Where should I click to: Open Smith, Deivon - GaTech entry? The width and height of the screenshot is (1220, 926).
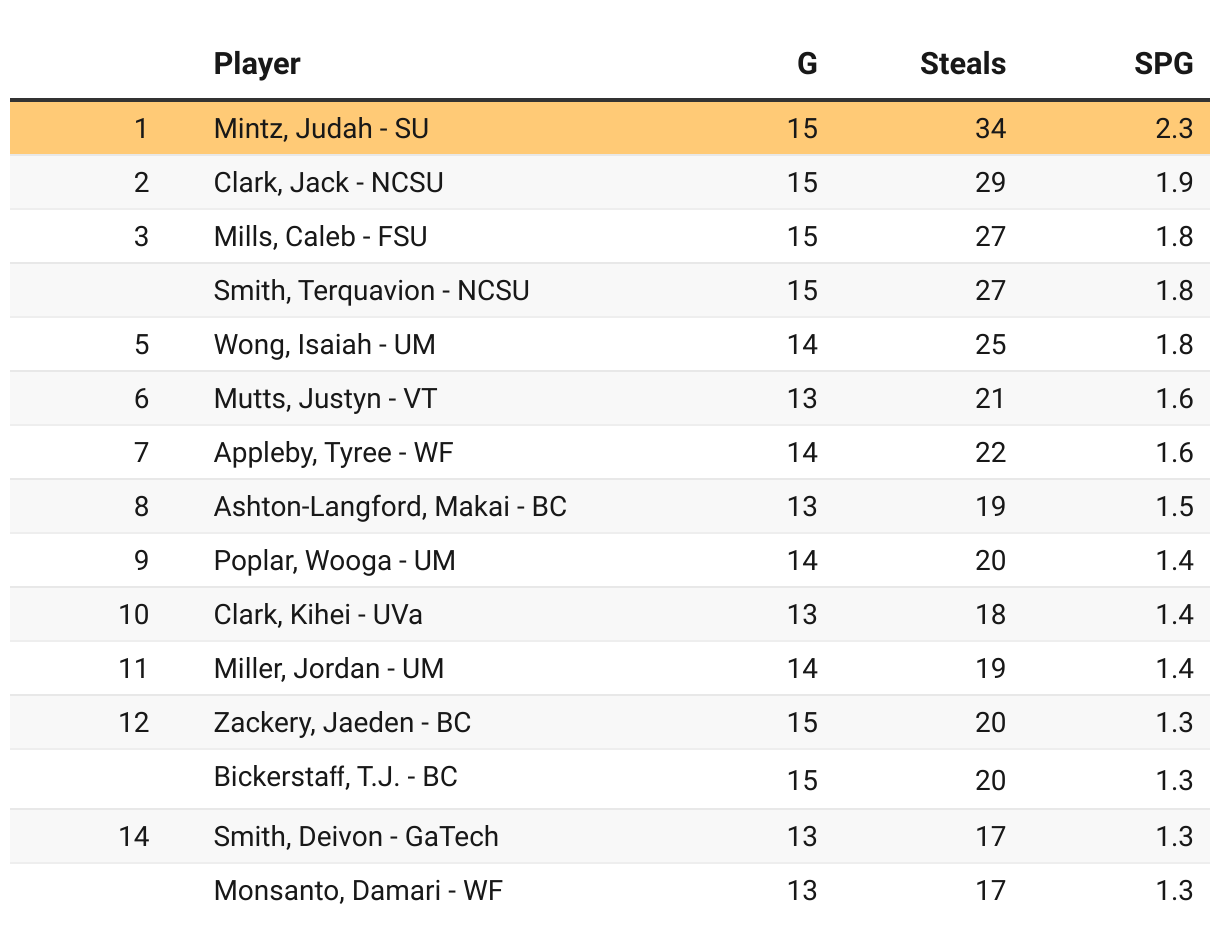coord(356,836)
